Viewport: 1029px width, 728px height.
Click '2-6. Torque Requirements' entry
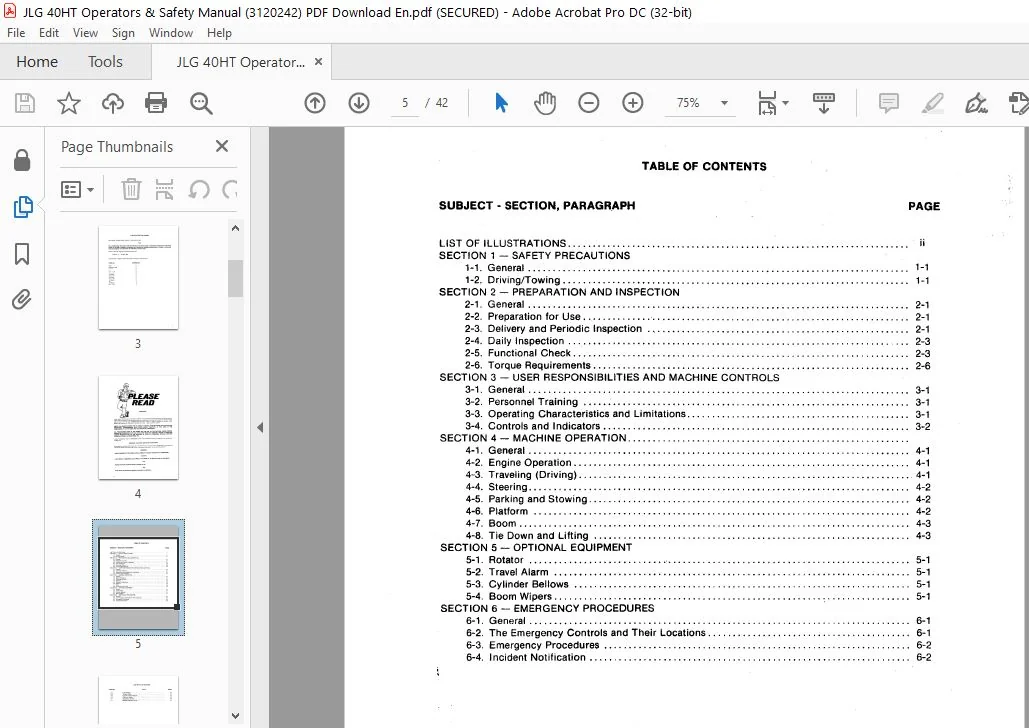pos(528,365)
